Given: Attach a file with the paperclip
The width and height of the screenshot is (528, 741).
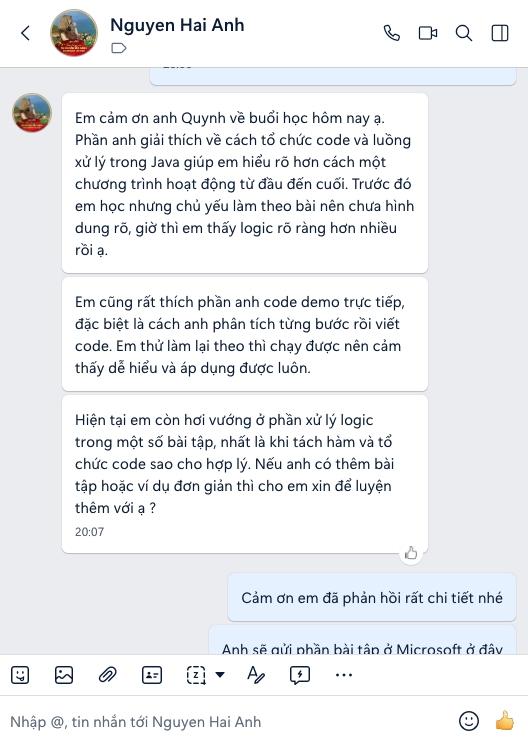Looking at the screenshot, I should (107, 675).
